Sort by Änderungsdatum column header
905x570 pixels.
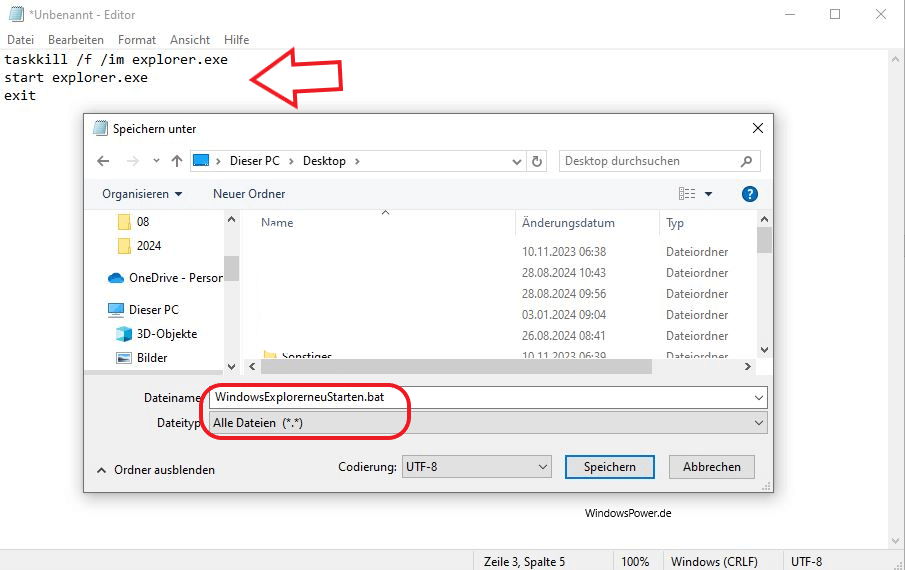click(568, 223)
